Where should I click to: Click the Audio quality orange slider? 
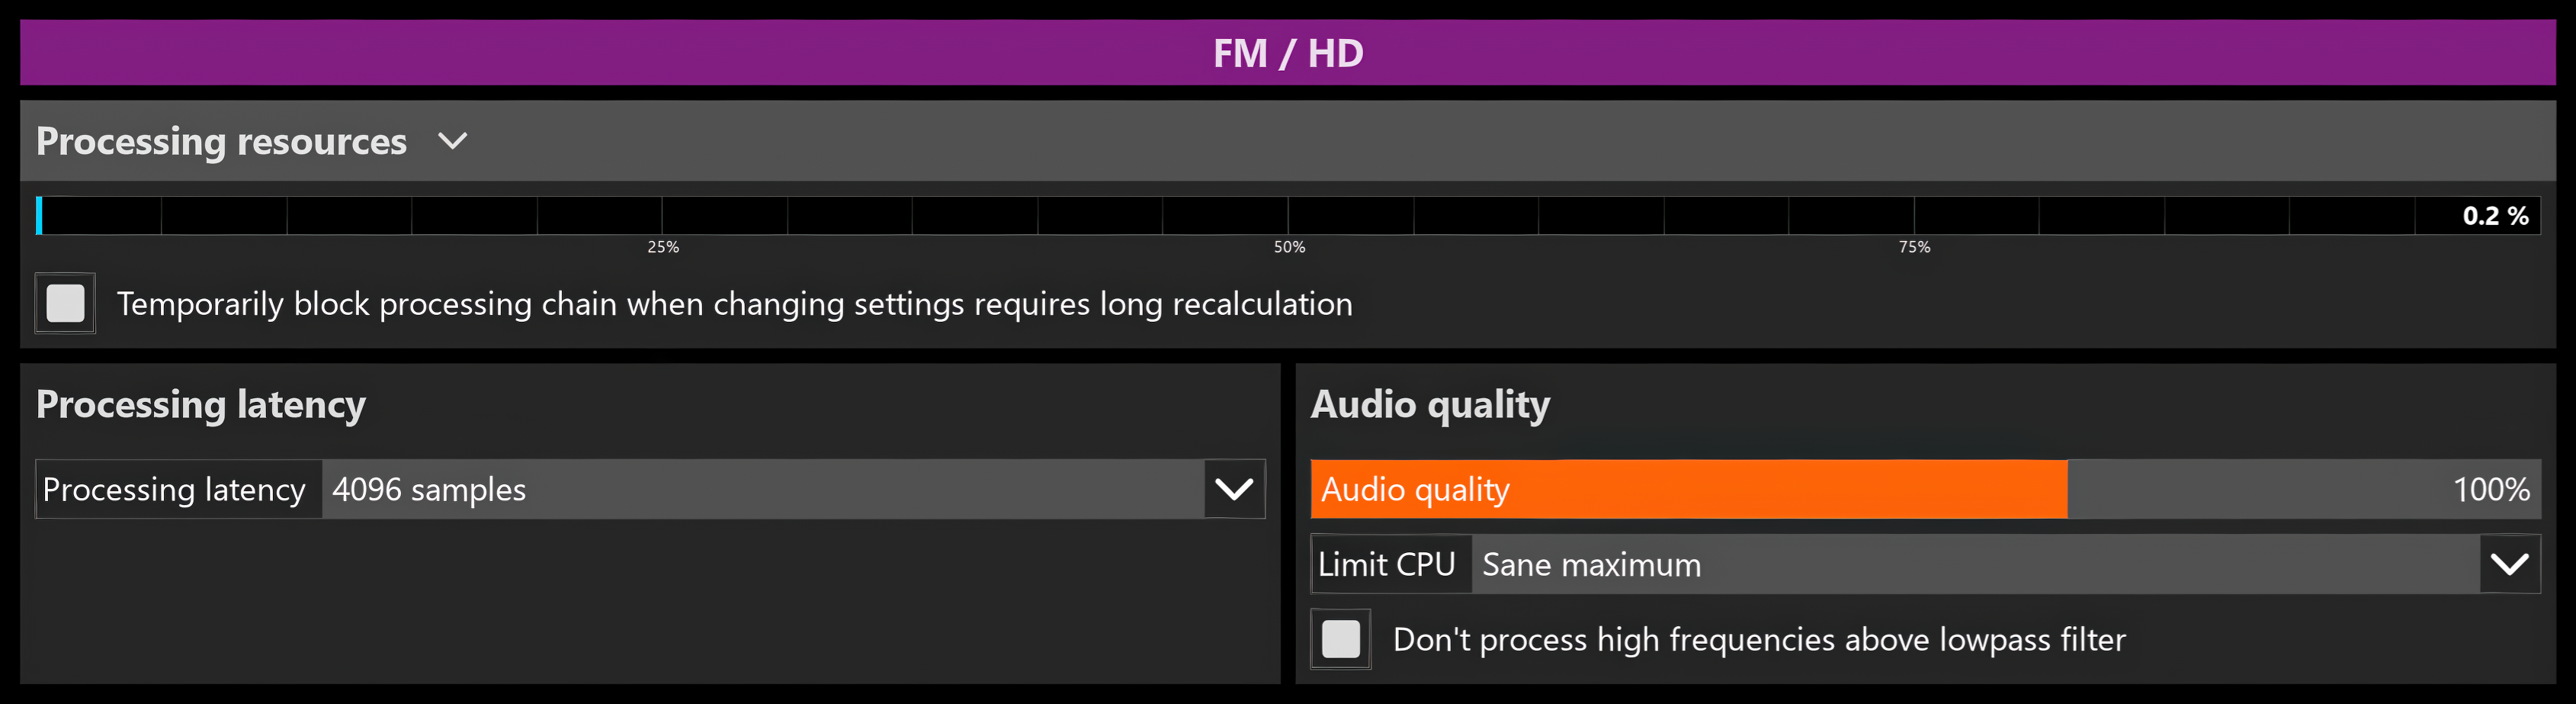point(1688,489)
